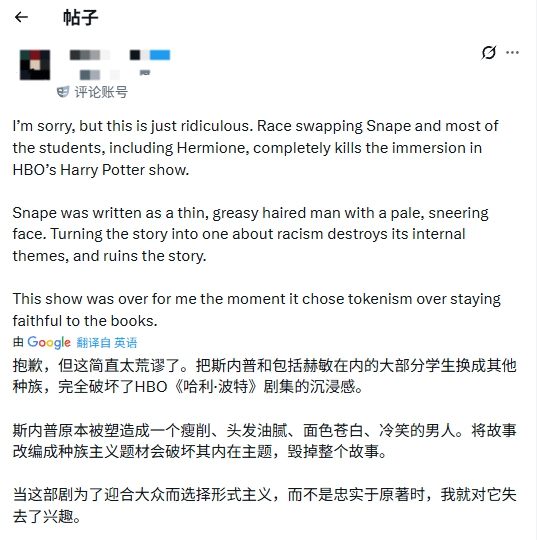This screenshot has height=540, width=537.
Task: Open the three-dot more options menu
Action: tap(512, 53)
